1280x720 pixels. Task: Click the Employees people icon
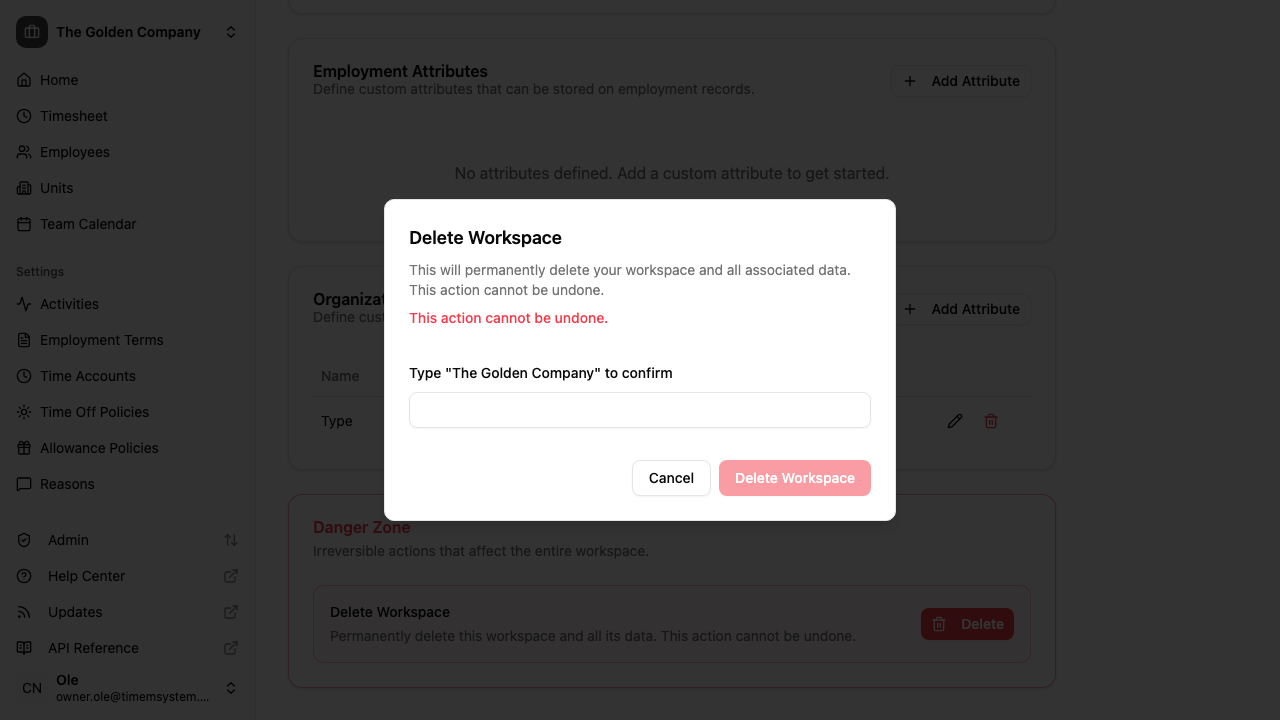tap(24, 152)
